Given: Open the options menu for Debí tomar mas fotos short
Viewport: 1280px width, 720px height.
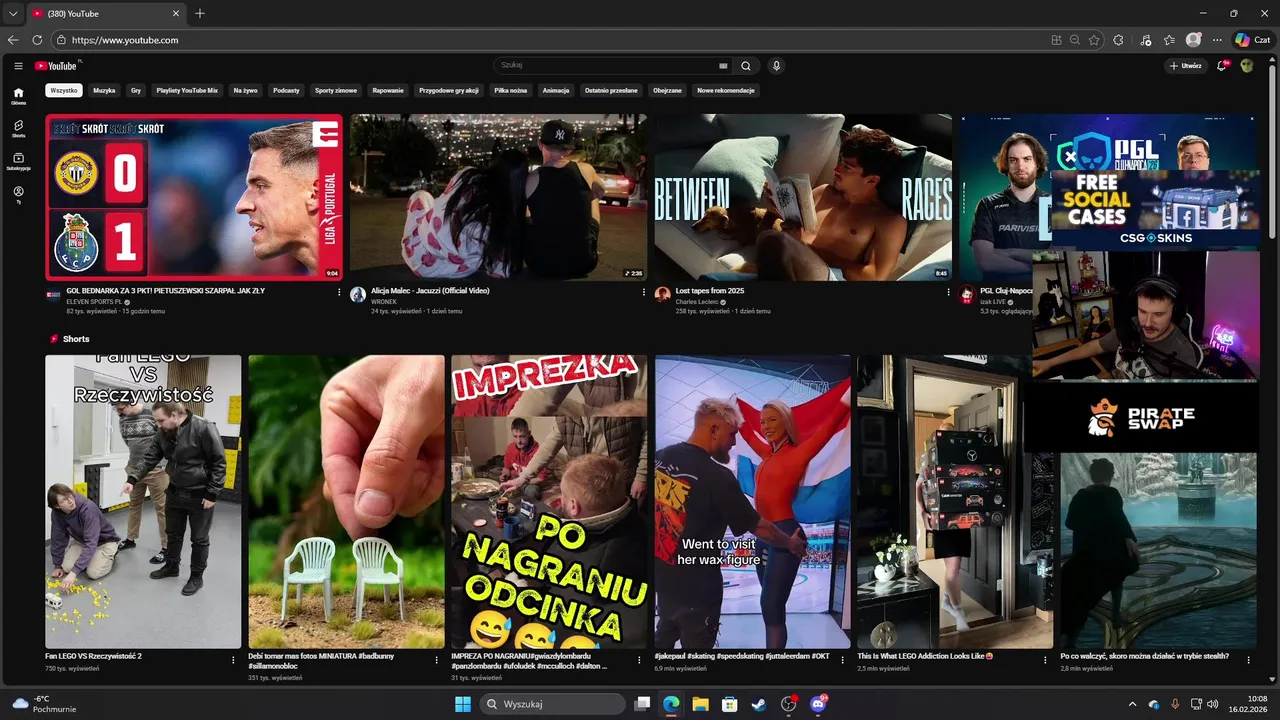Looking at the screenshot, I should 436,659.
